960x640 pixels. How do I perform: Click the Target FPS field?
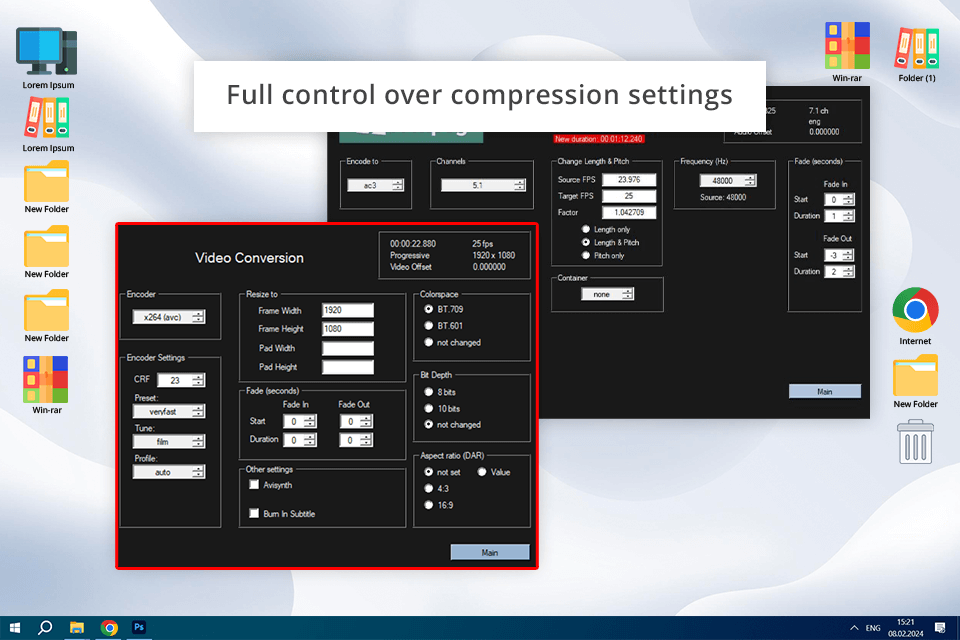click(x=629, y=196)
